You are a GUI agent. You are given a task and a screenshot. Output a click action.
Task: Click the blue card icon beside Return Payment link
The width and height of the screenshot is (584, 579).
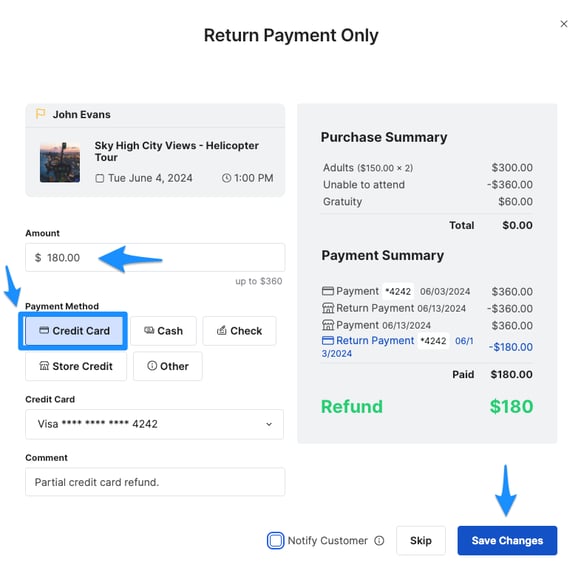[x=327, y=340]
